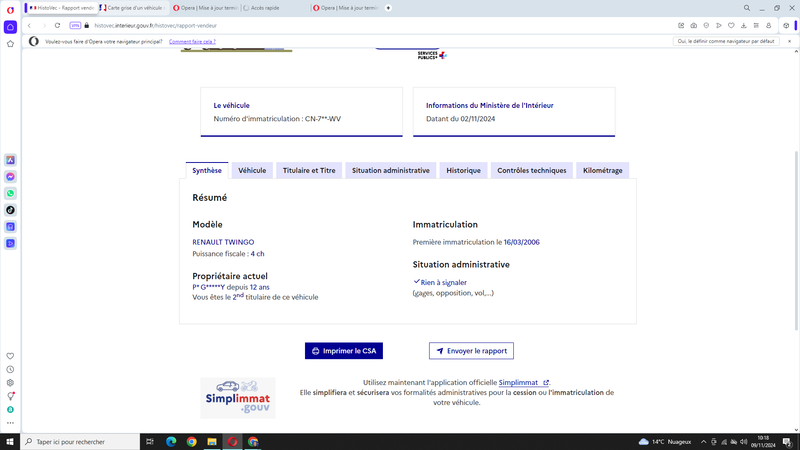Open the Windows notification center icon
The height and width of the screenshot is (450, 800).
(x=787, y=442)
